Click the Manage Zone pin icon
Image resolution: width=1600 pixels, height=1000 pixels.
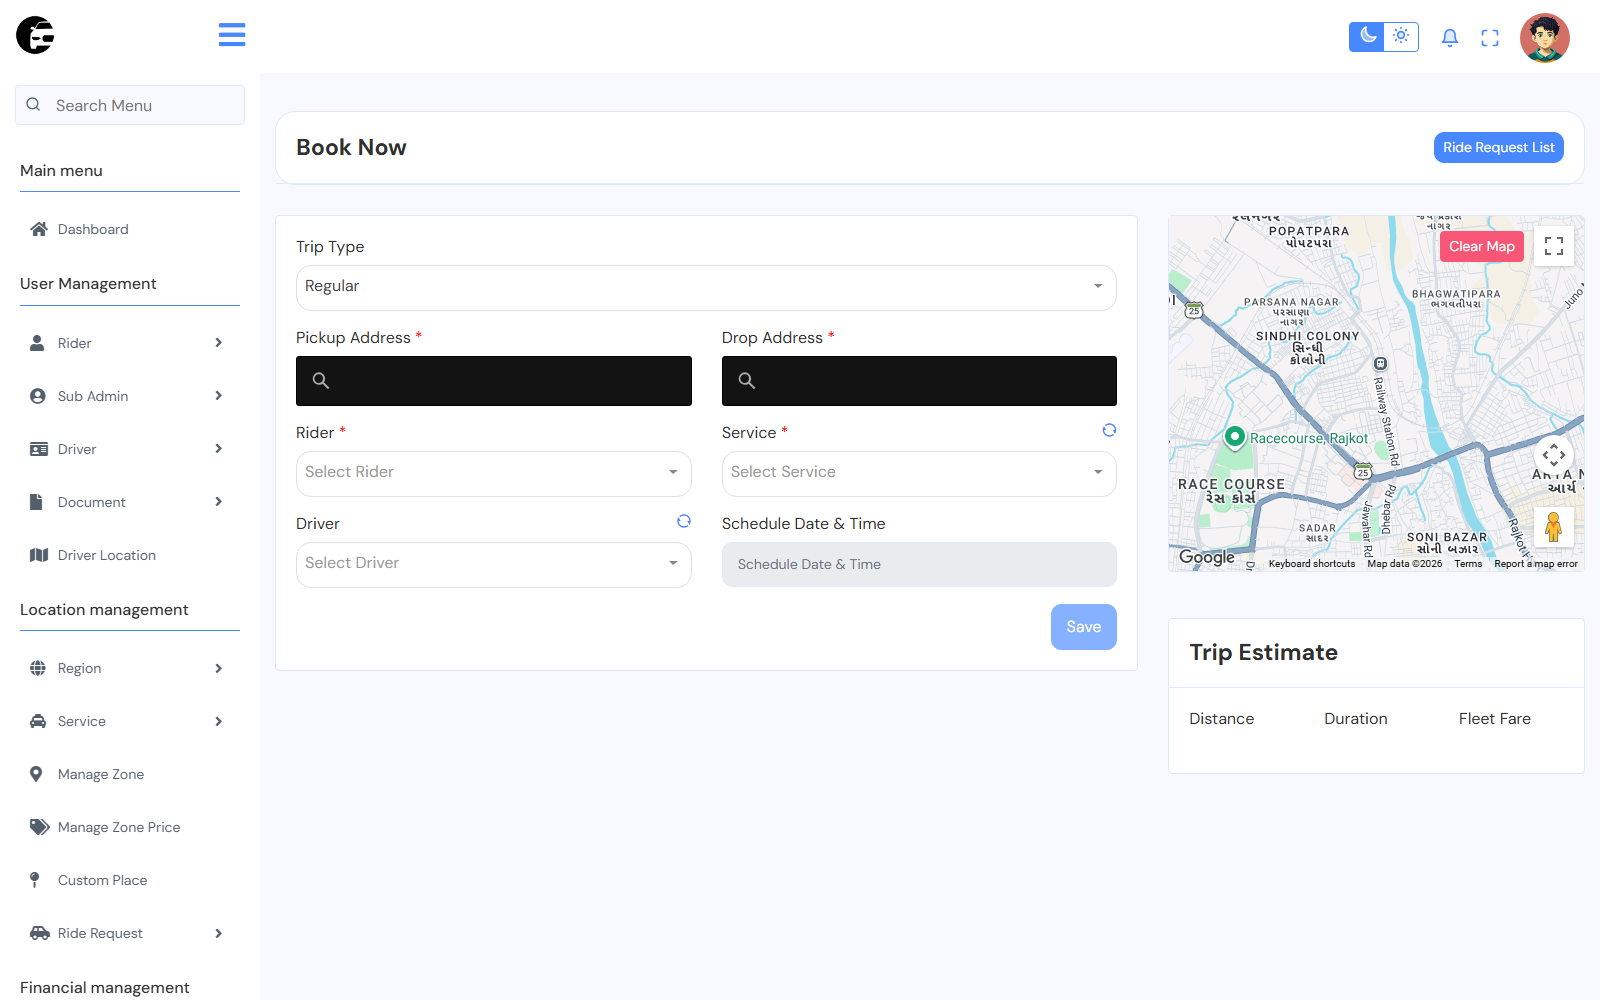point(36,774)
